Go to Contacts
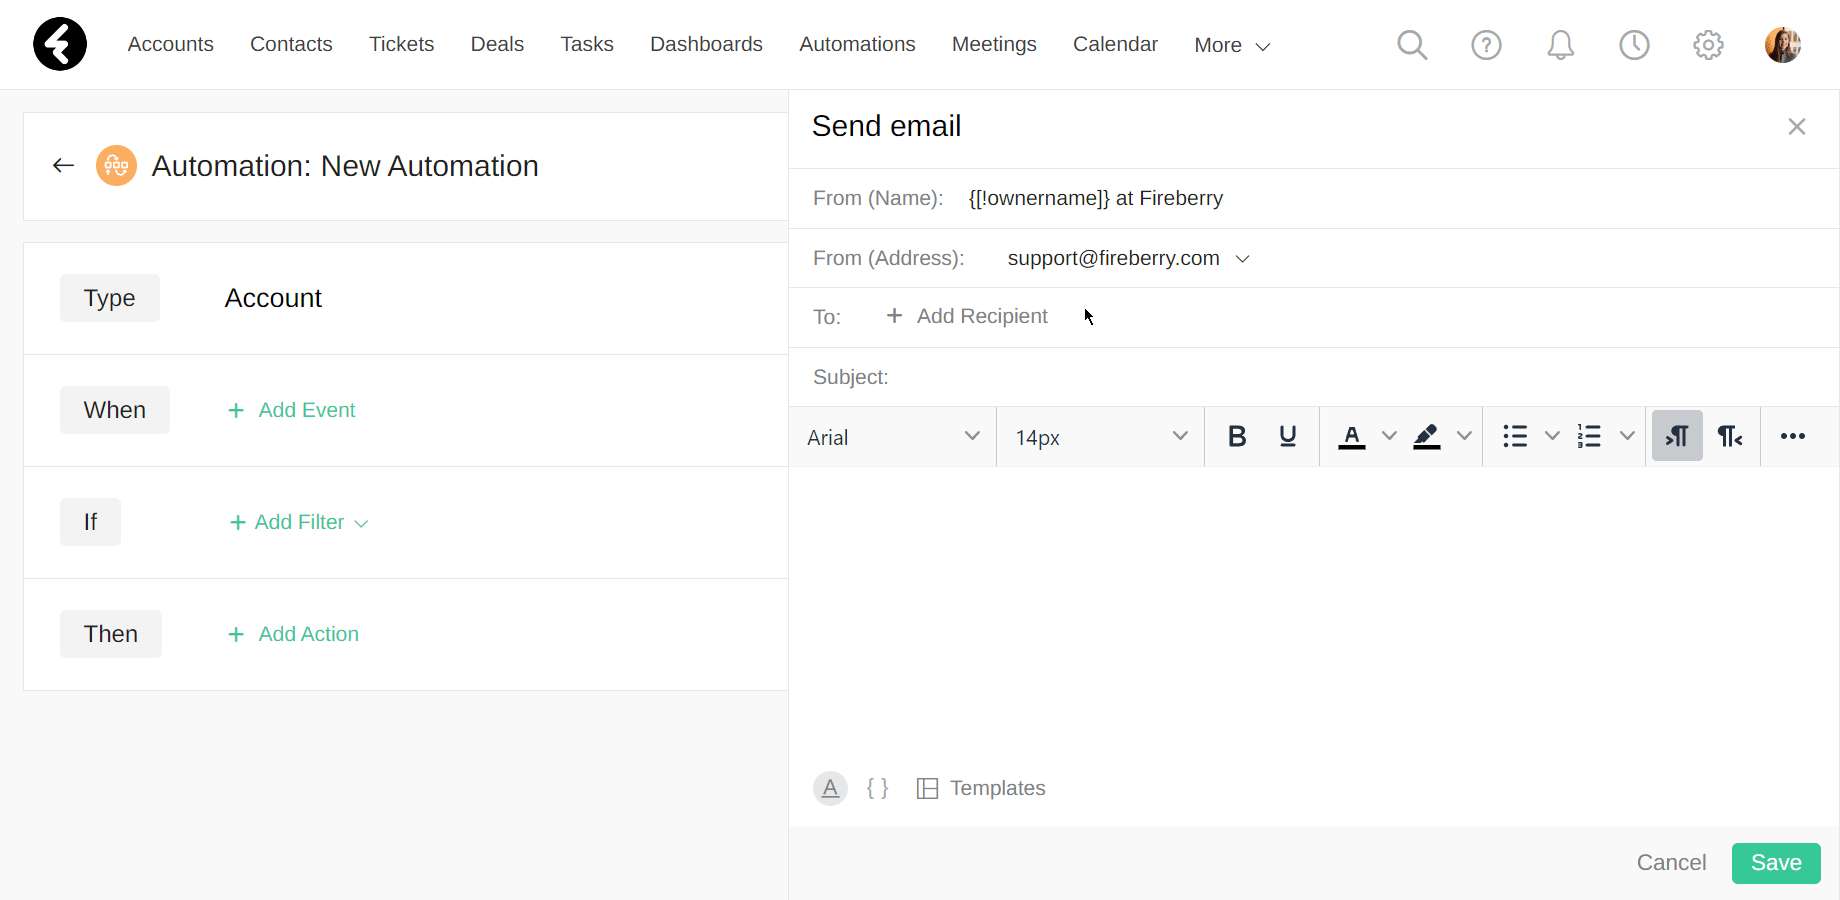Screen dimensions: 1840x900 pyautogui.click(x=291, y=44)
